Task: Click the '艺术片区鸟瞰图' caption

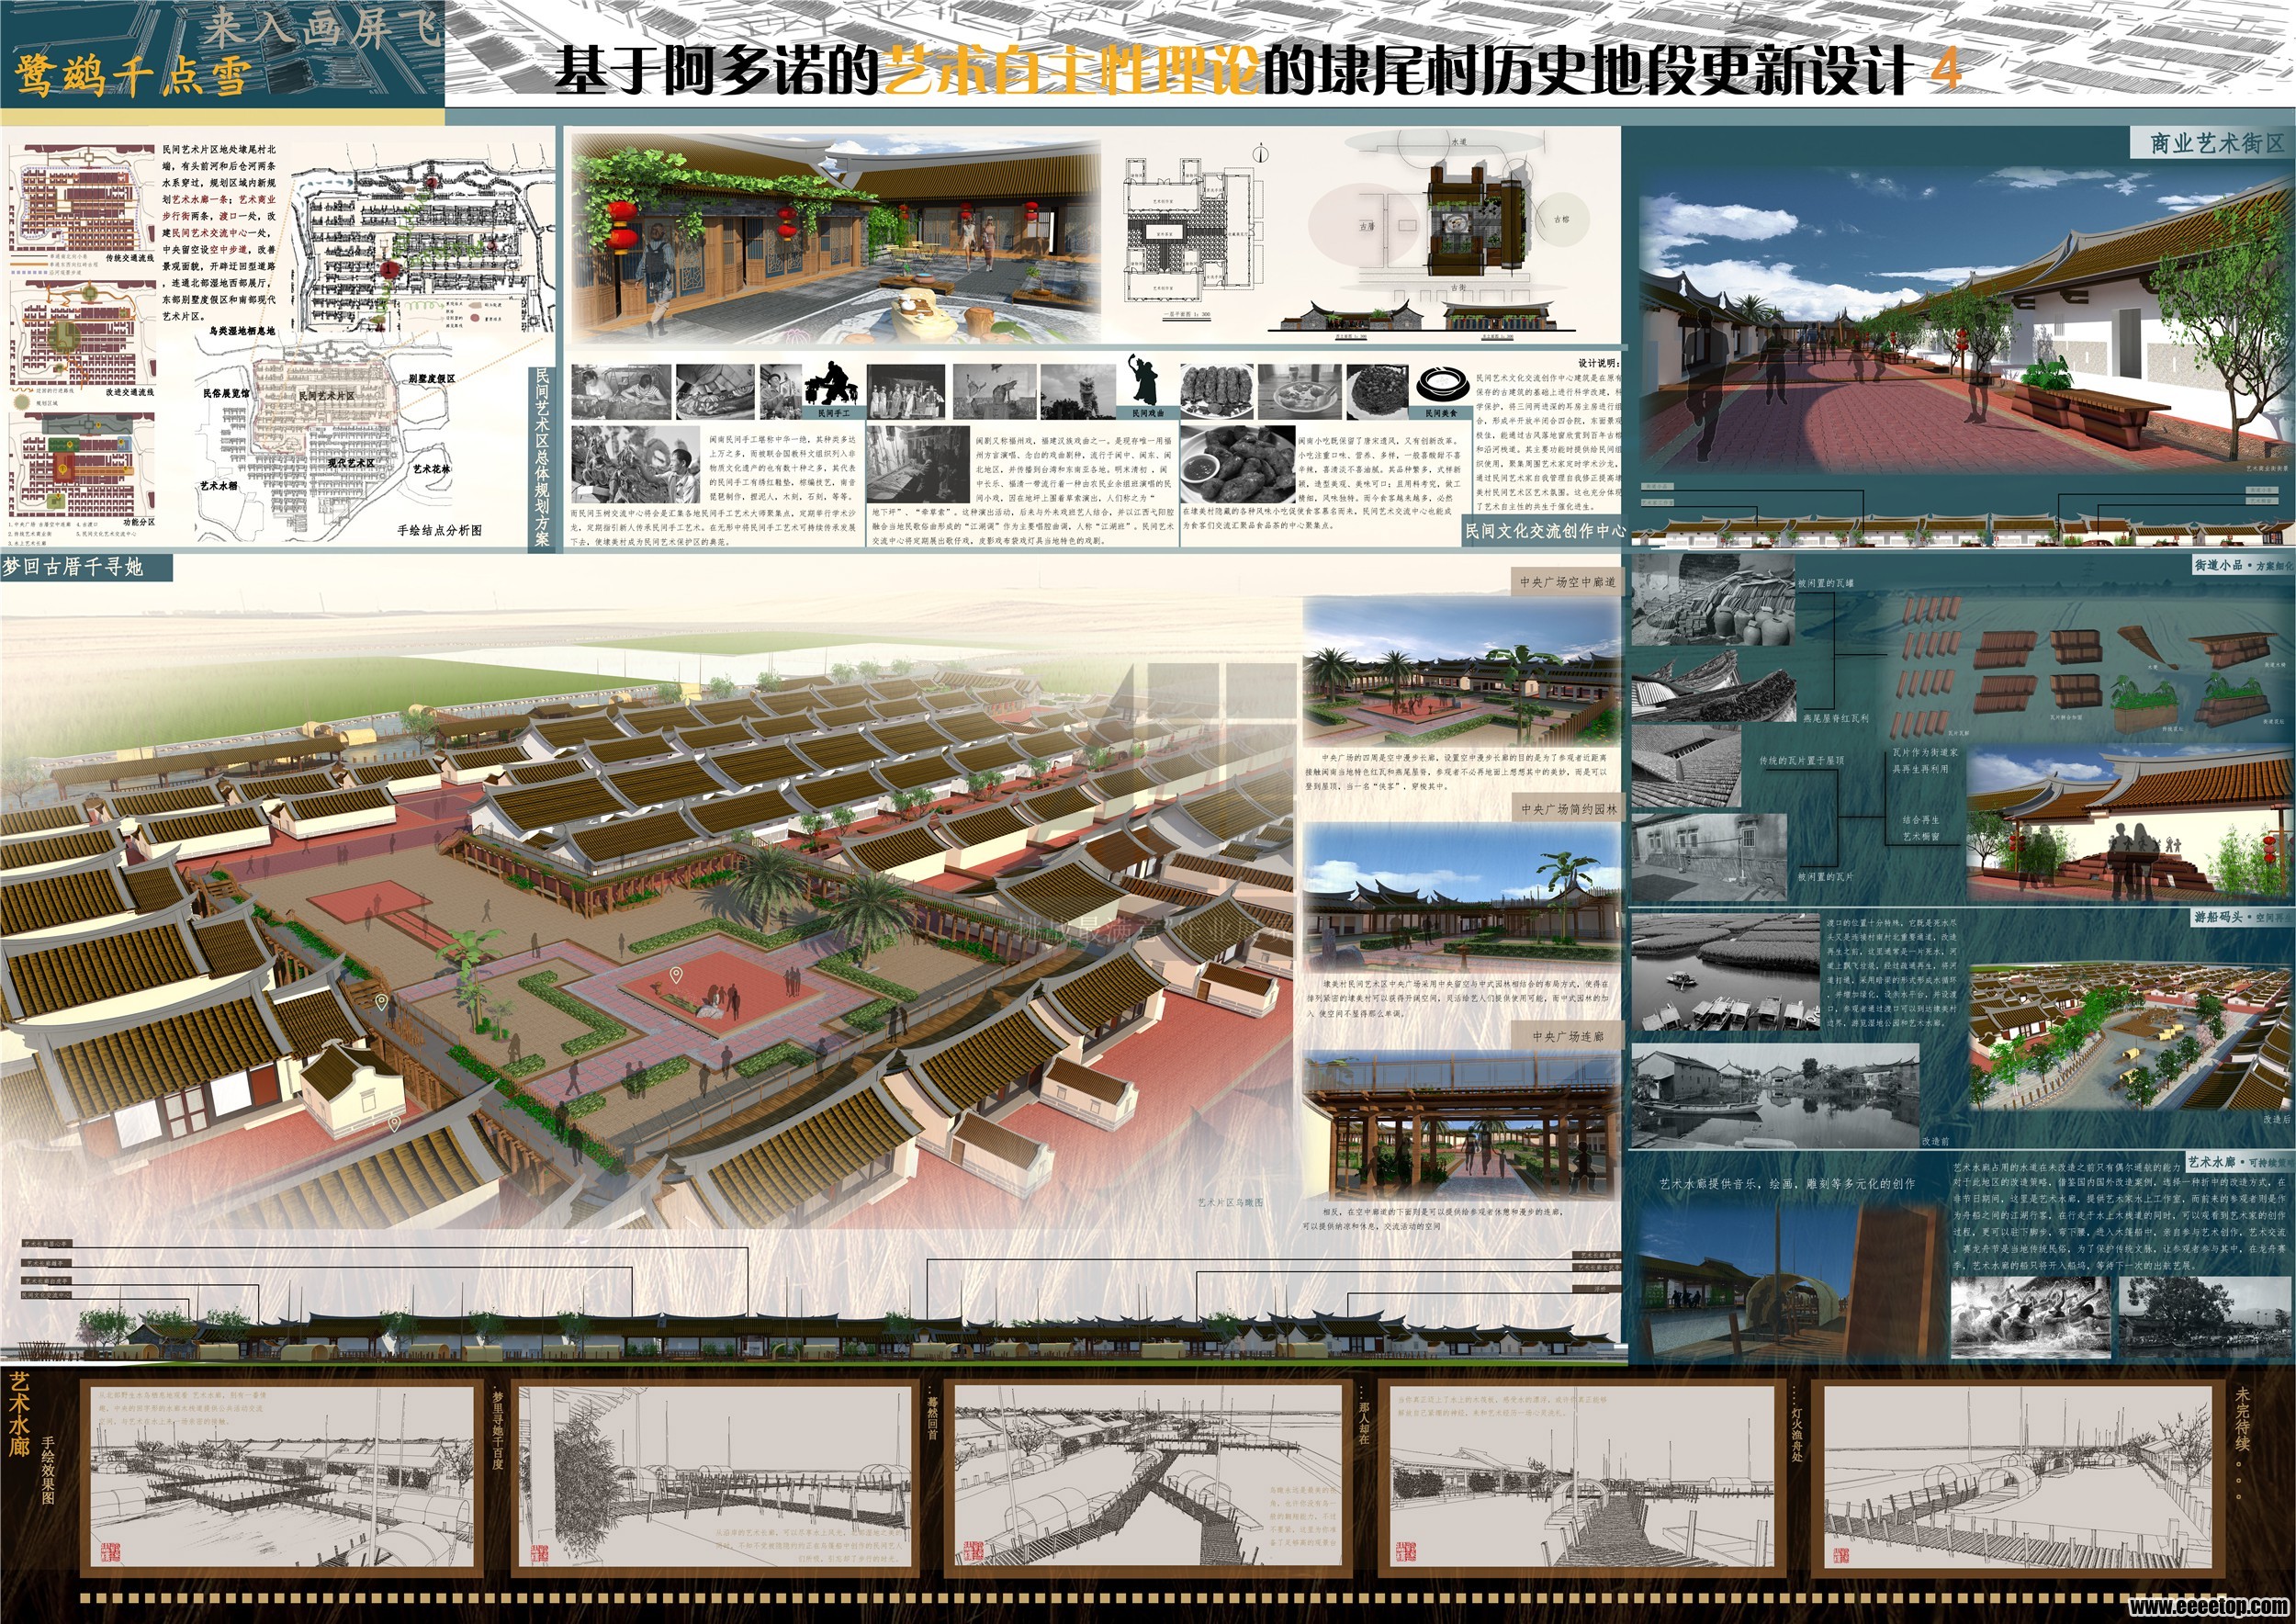Action: tap(1230, 1202)
